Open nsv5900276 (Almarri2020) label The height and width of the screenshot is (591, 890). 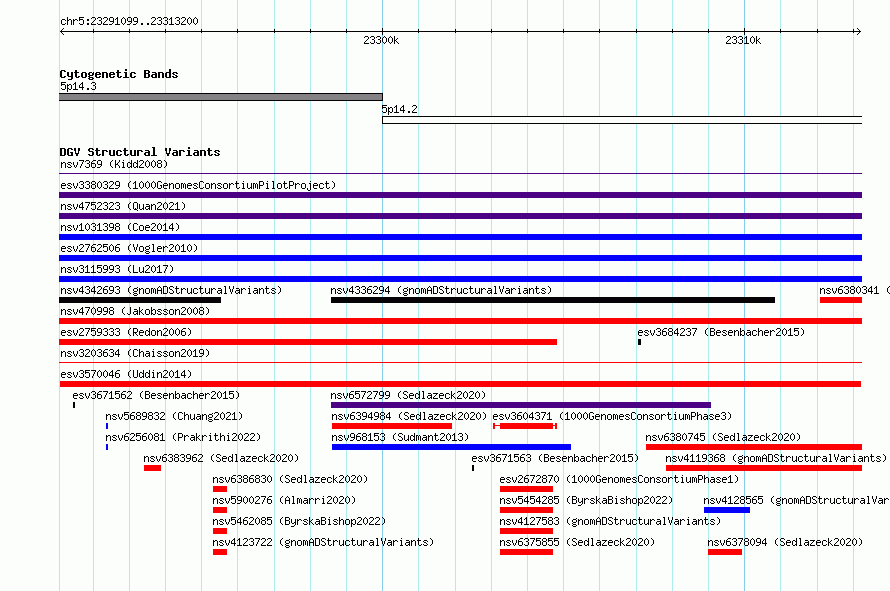point(284,501)
